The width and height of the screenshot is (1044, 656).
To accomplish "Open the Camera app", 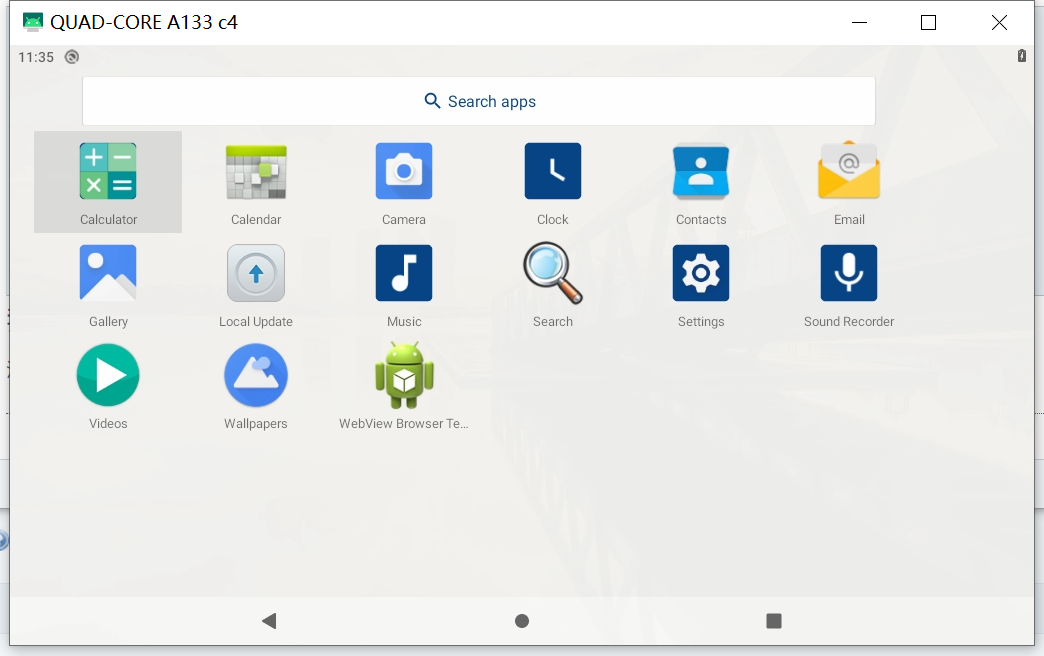I will coord(404,172).
